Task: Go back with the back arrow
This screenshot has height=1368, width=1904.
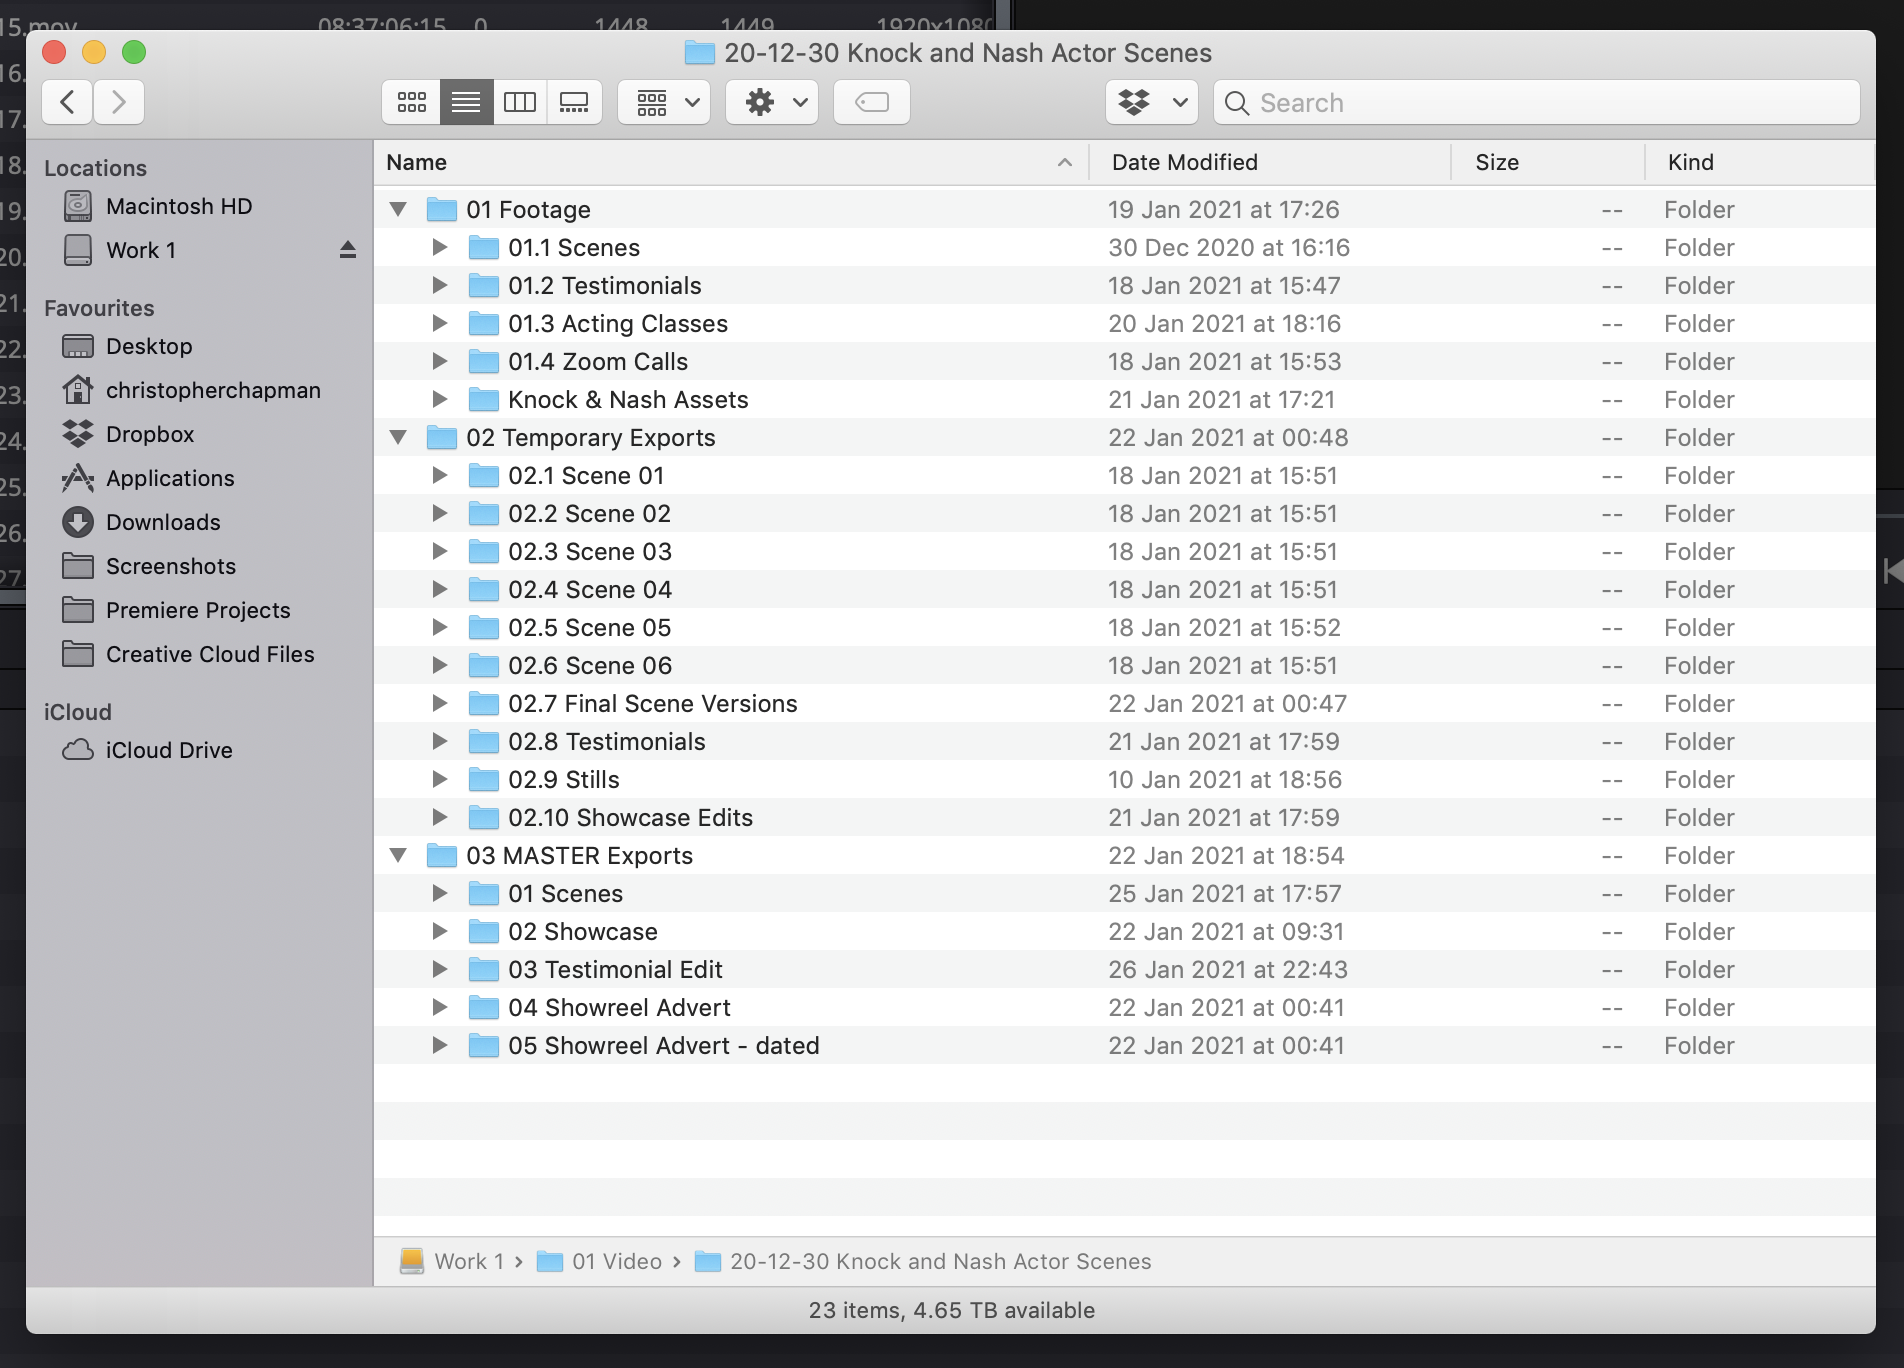Action: tap(67, 102)
